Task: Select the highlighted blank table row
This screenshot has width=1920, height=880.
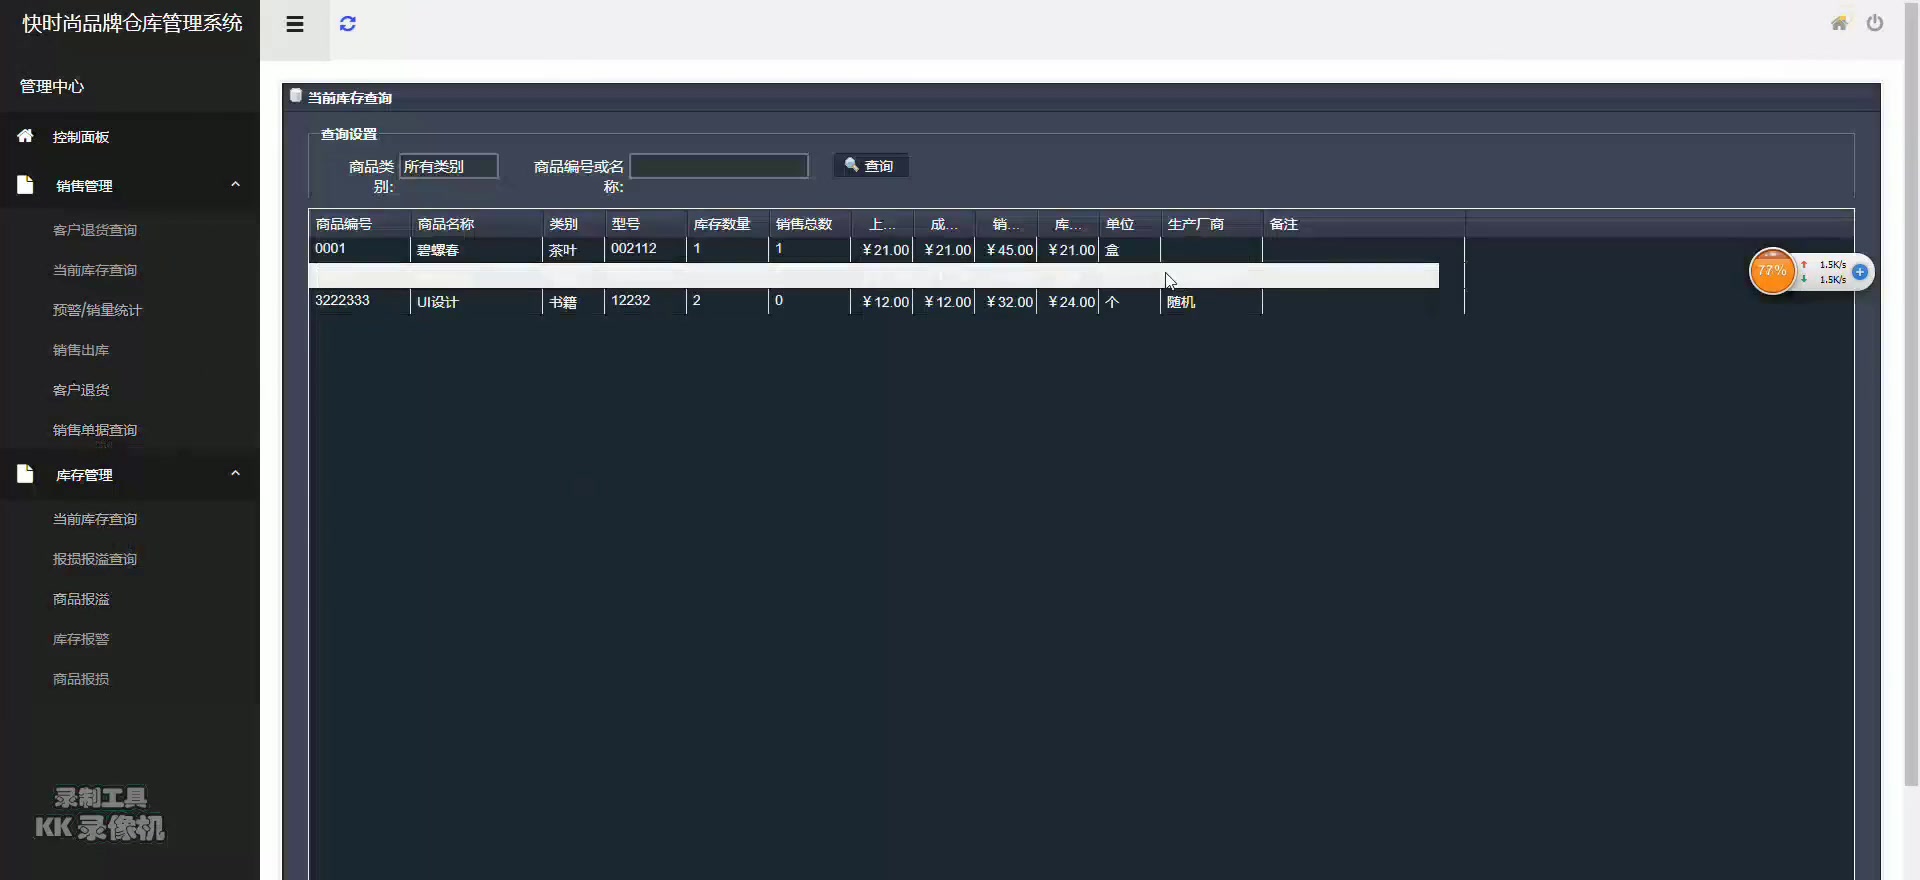Action: coord(874,276)
